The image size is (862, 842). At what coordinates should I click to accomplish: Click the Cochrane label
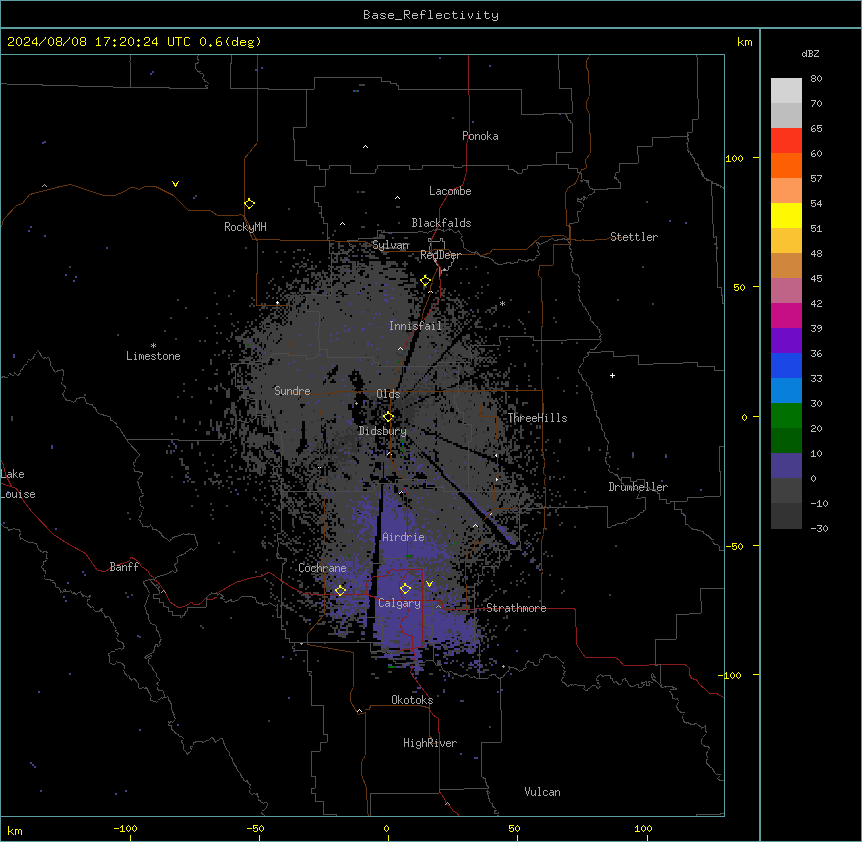point(322,568)
